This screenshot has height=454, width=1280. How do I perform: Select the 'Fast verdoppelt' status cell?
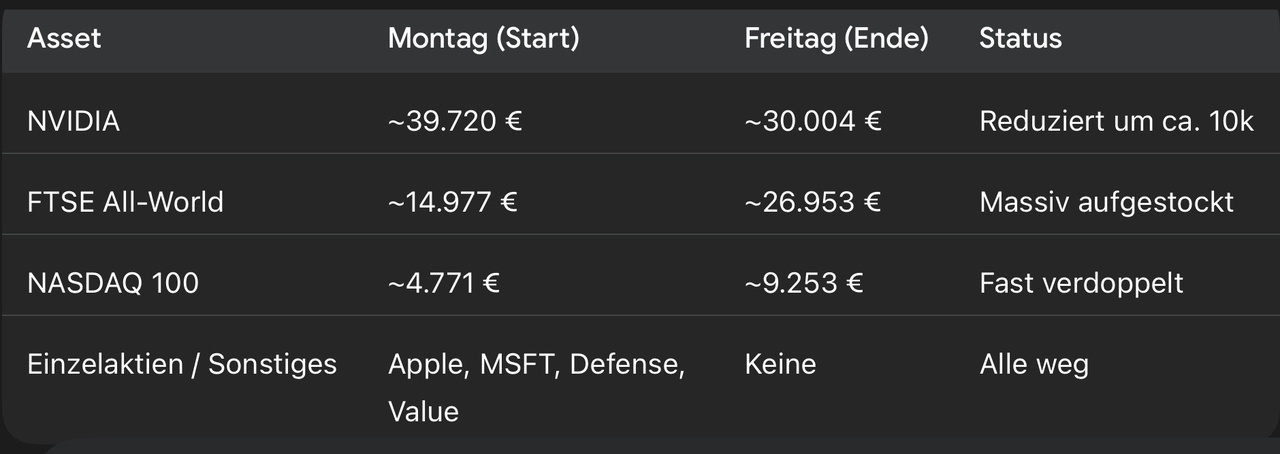1081,283
